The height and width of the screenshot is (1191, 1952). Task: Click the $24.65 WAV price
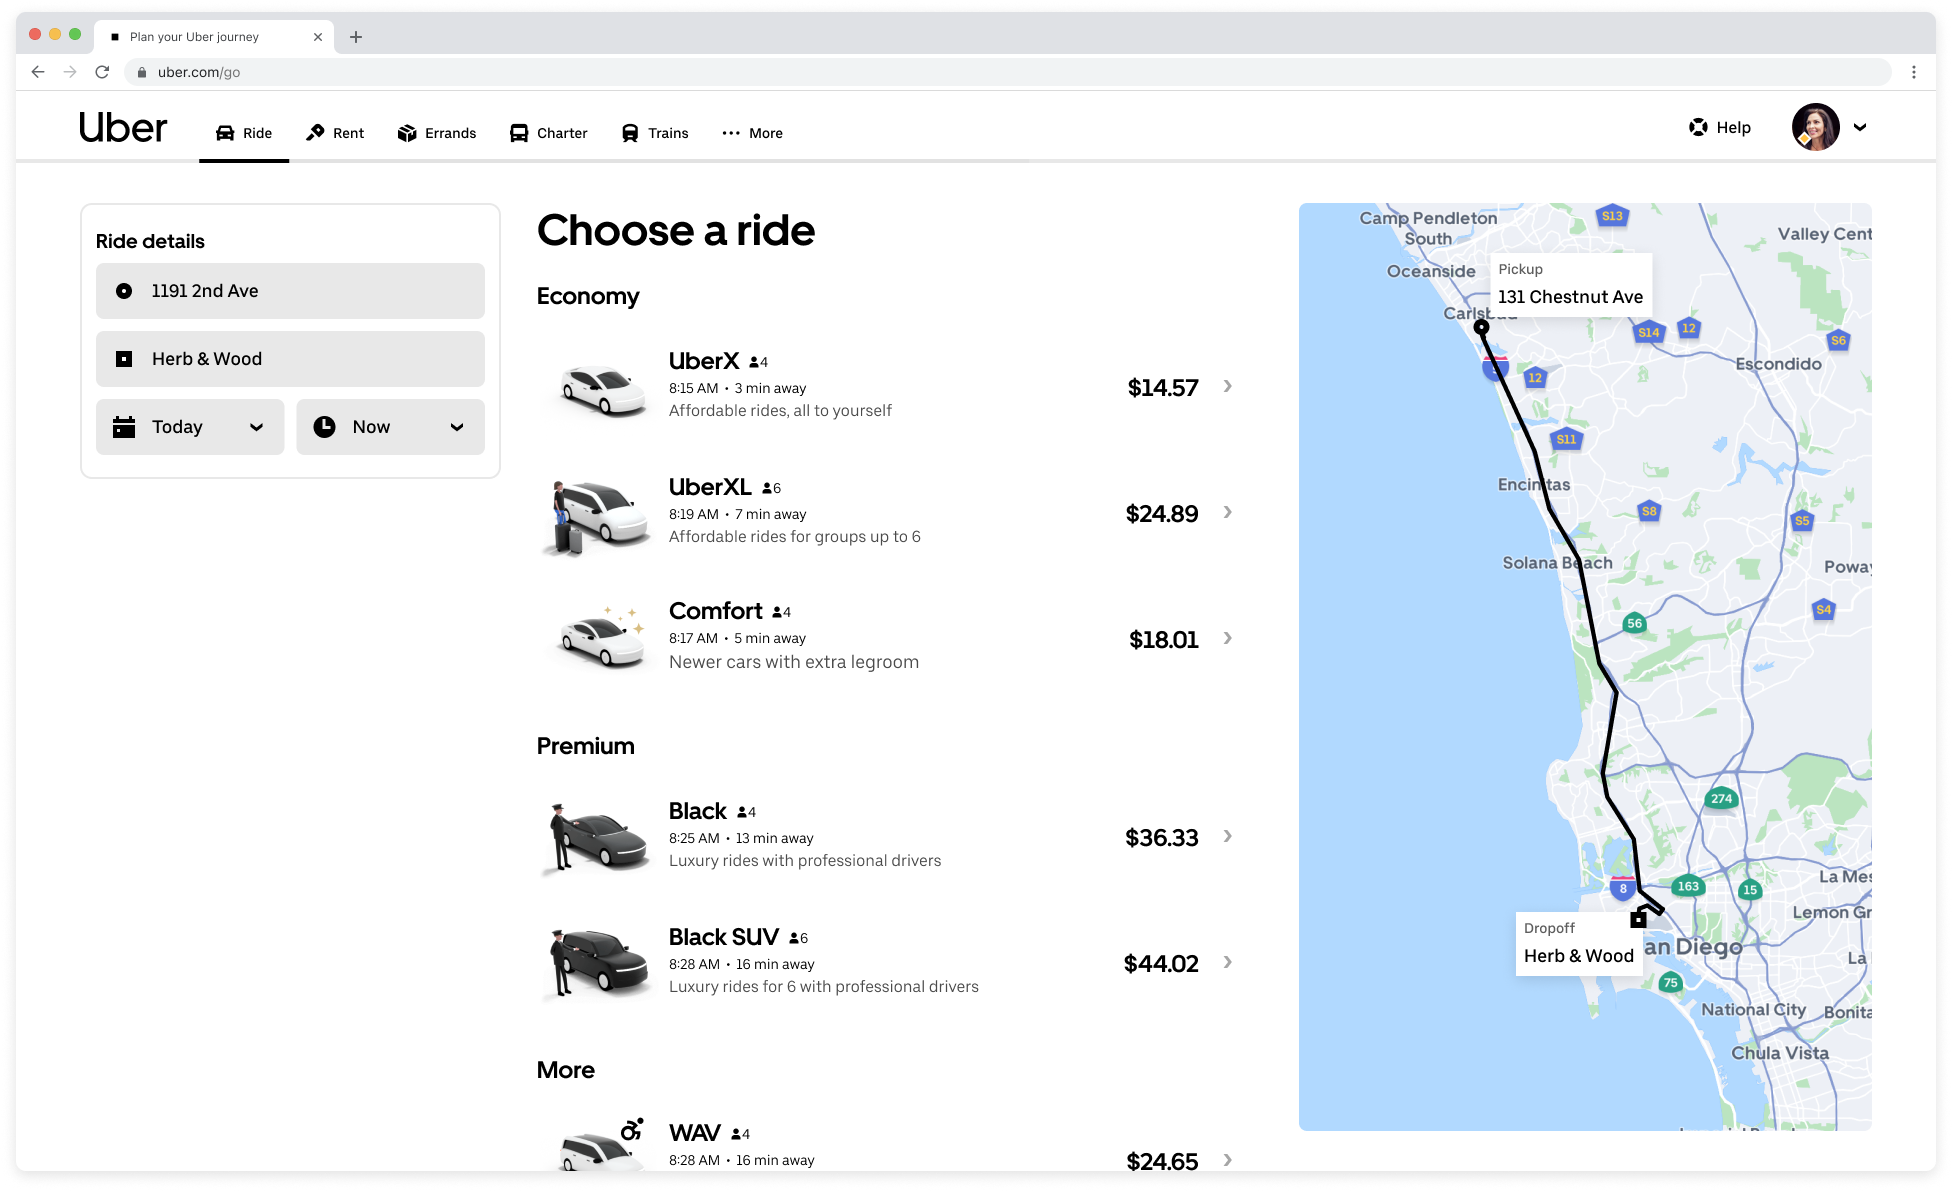point(1162,1162)
